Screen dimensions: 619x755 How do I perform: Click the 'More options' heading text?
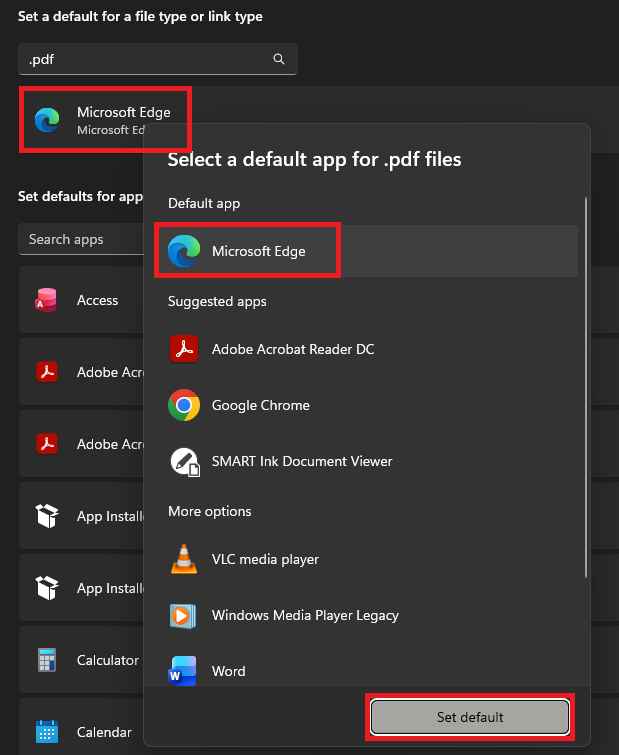coord(209,511)
